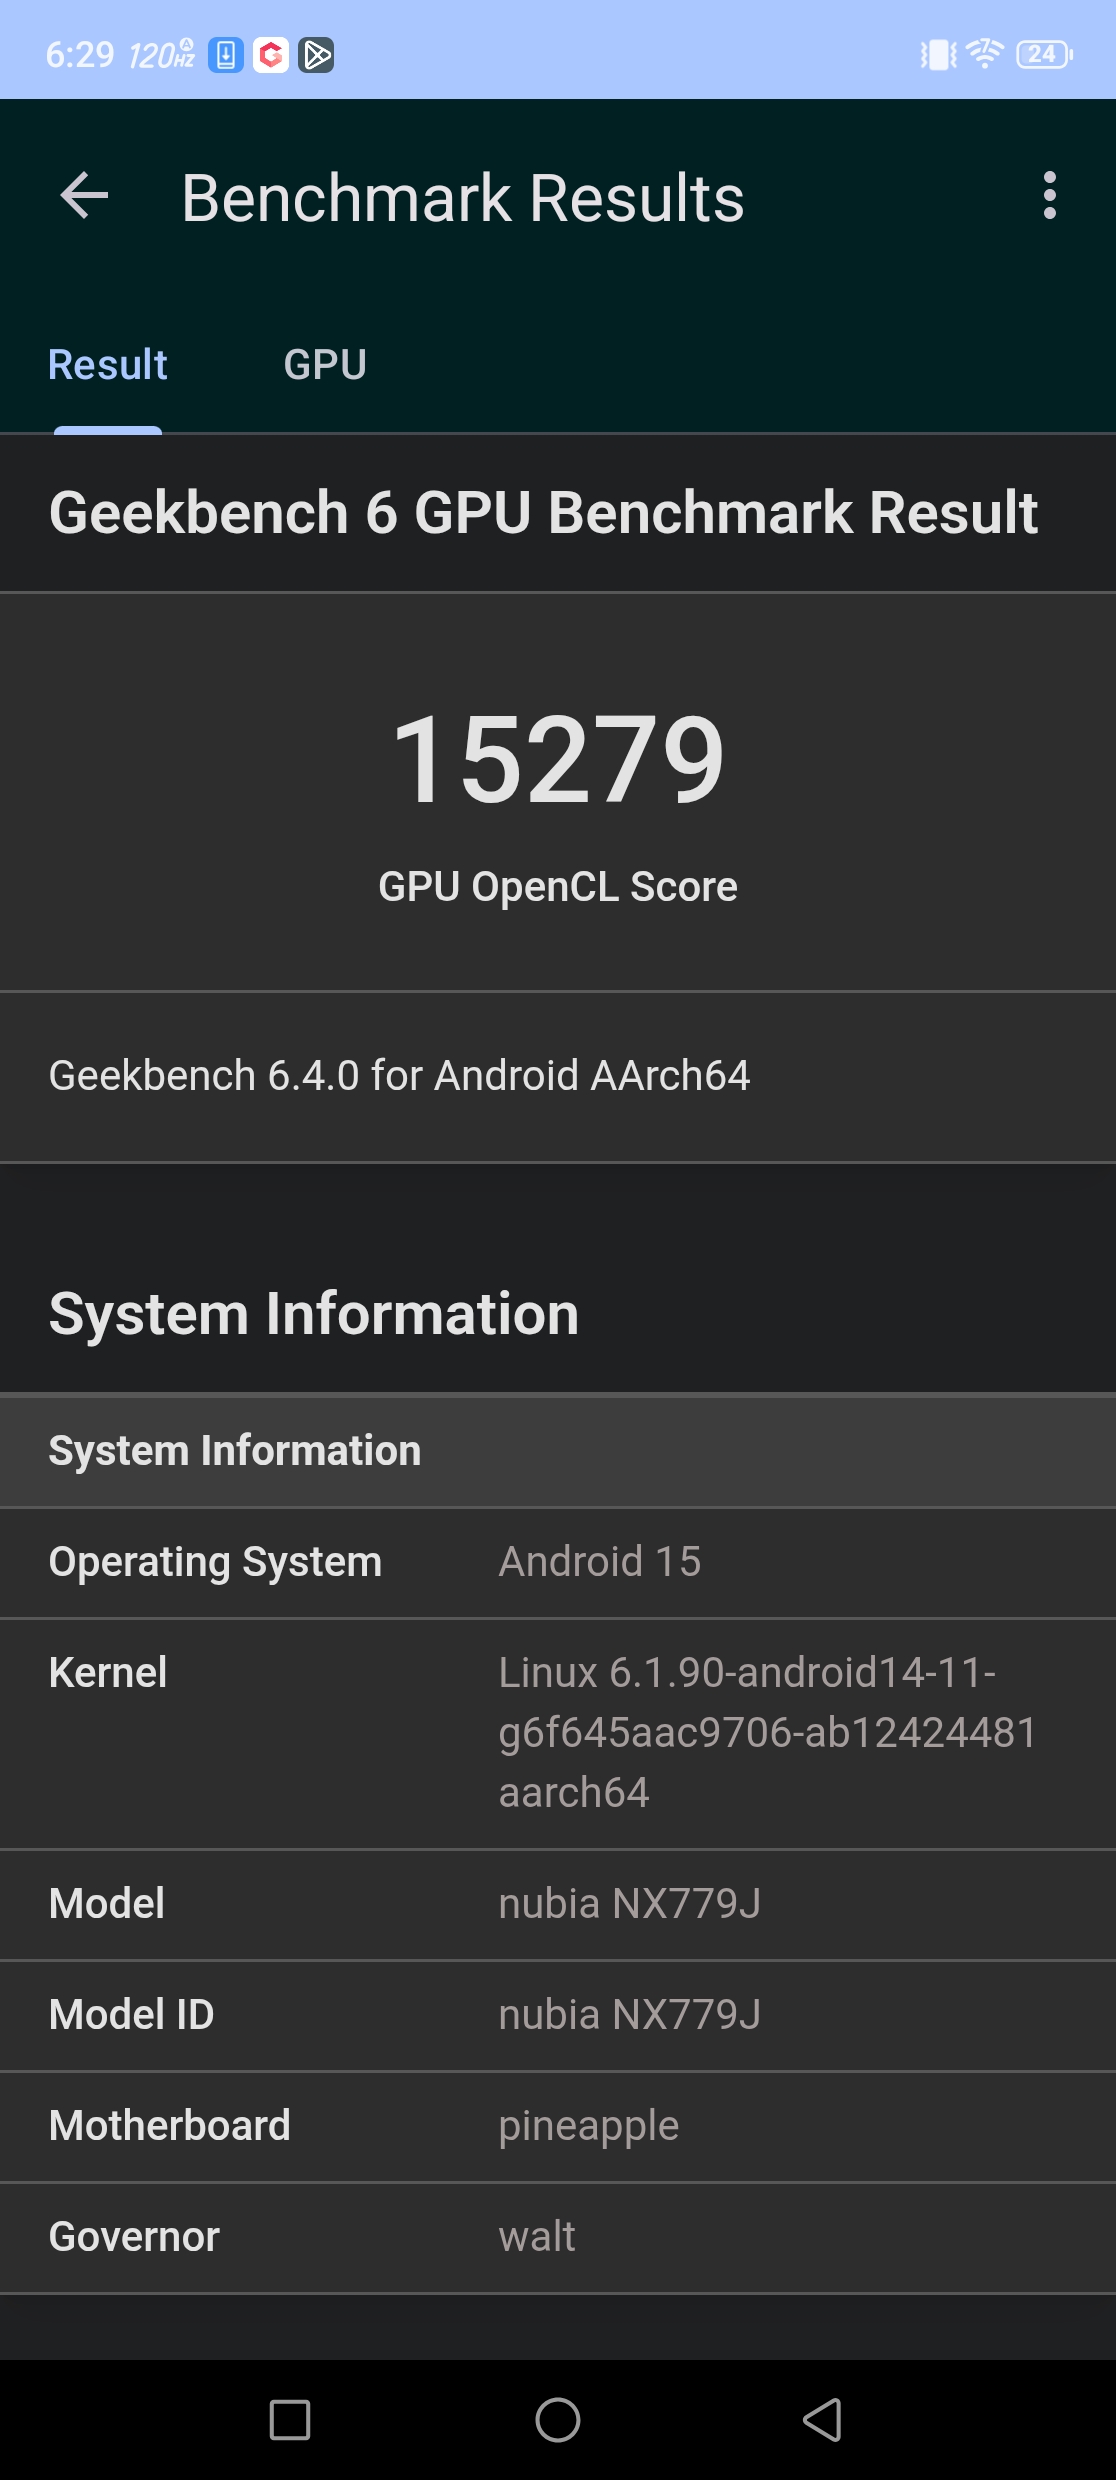Viewport: 1116px width, 2480px height.
Task: Tap the 15279 GPU OpenCL score
Action: tap(558, 760)
